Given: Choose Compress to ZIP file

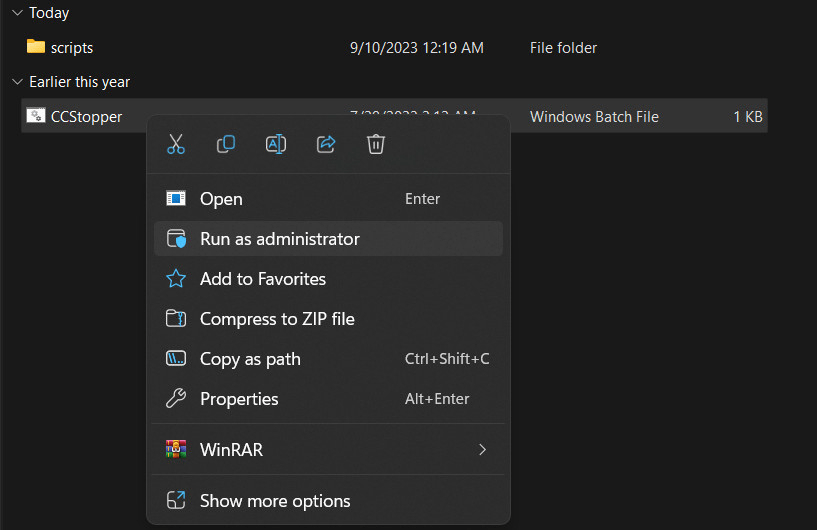Looking at the screenshot, I should (x=277, y=319).
